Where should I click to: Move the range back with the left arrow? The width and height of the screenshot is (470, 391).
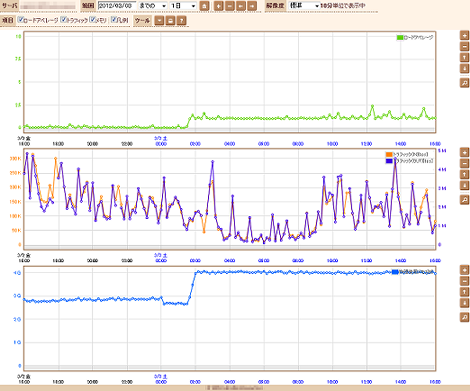pyautogui.click(x=241, y=6)
